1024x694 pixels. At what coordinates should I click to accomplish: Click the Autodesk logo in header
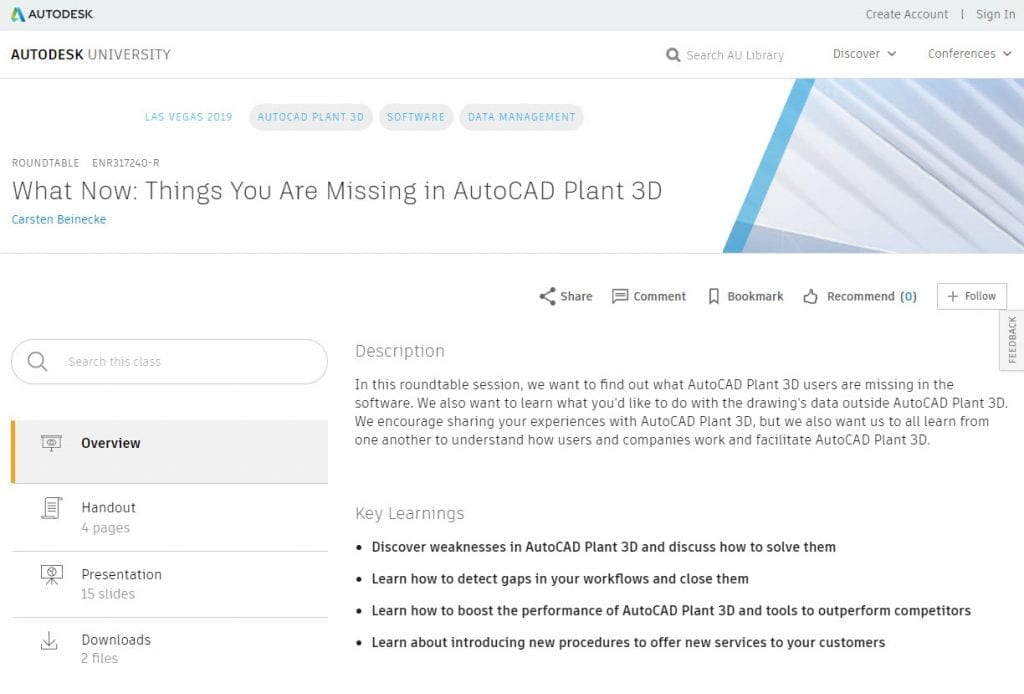click(x=54, y=14)
